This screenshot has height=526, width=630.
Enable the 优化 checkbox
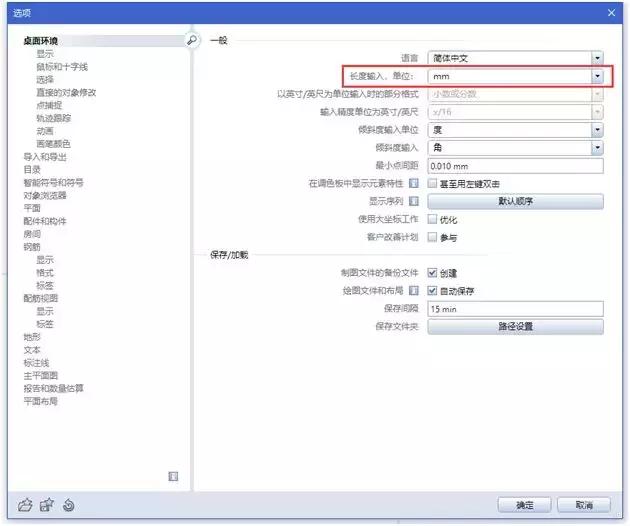click(x=432, y=219)
